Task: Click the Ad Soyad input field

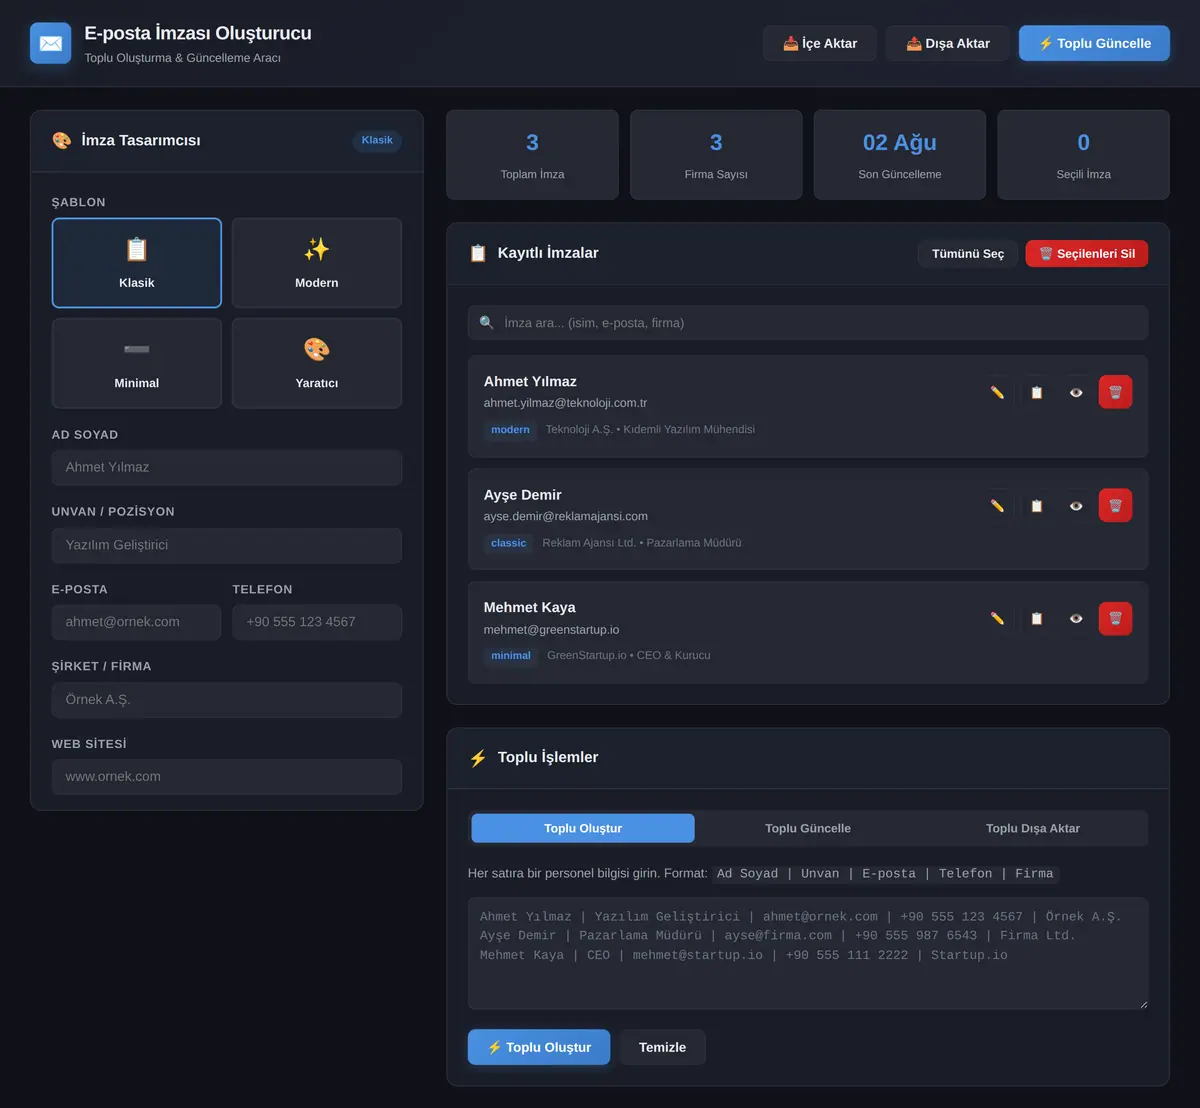Action: pyautogui.click(x=227, y=467)
